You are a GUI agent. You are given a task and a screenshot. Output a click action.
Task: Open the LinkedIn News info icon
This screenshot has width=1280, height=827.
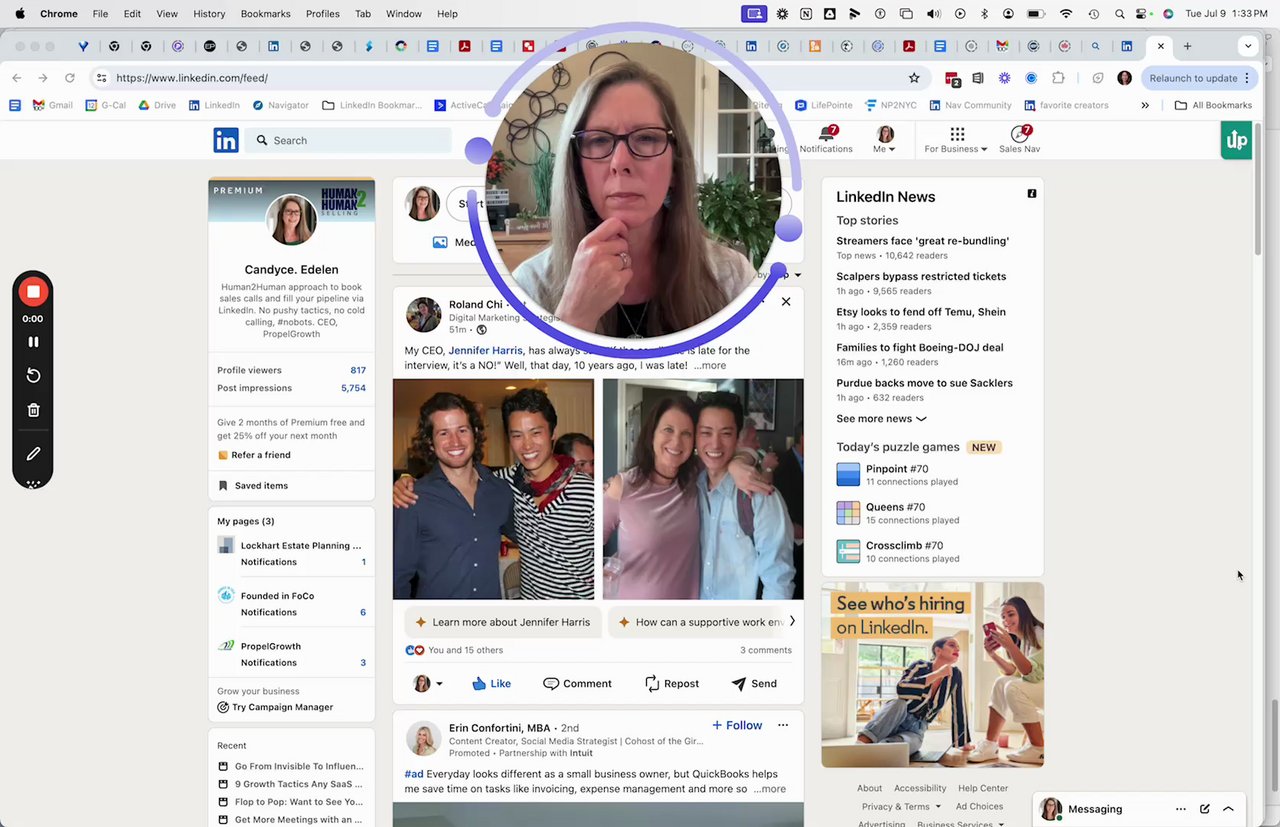tap(1032, 194)
